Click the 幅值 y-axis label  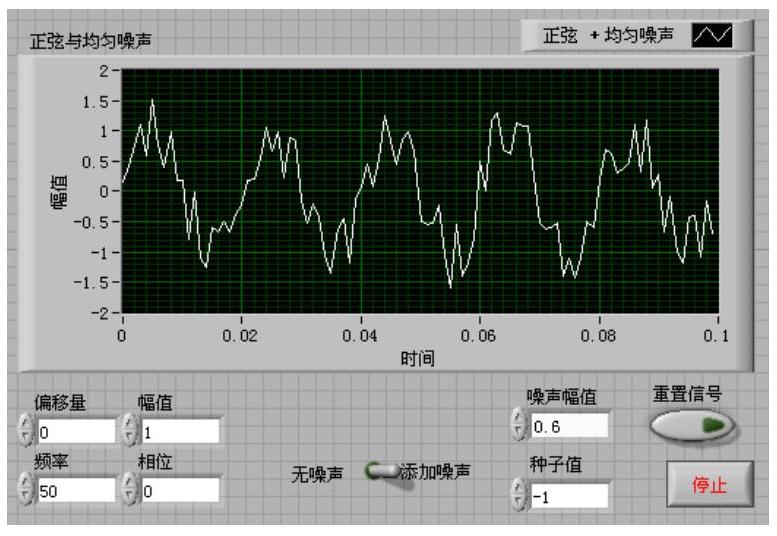click(x=59, y=192)
